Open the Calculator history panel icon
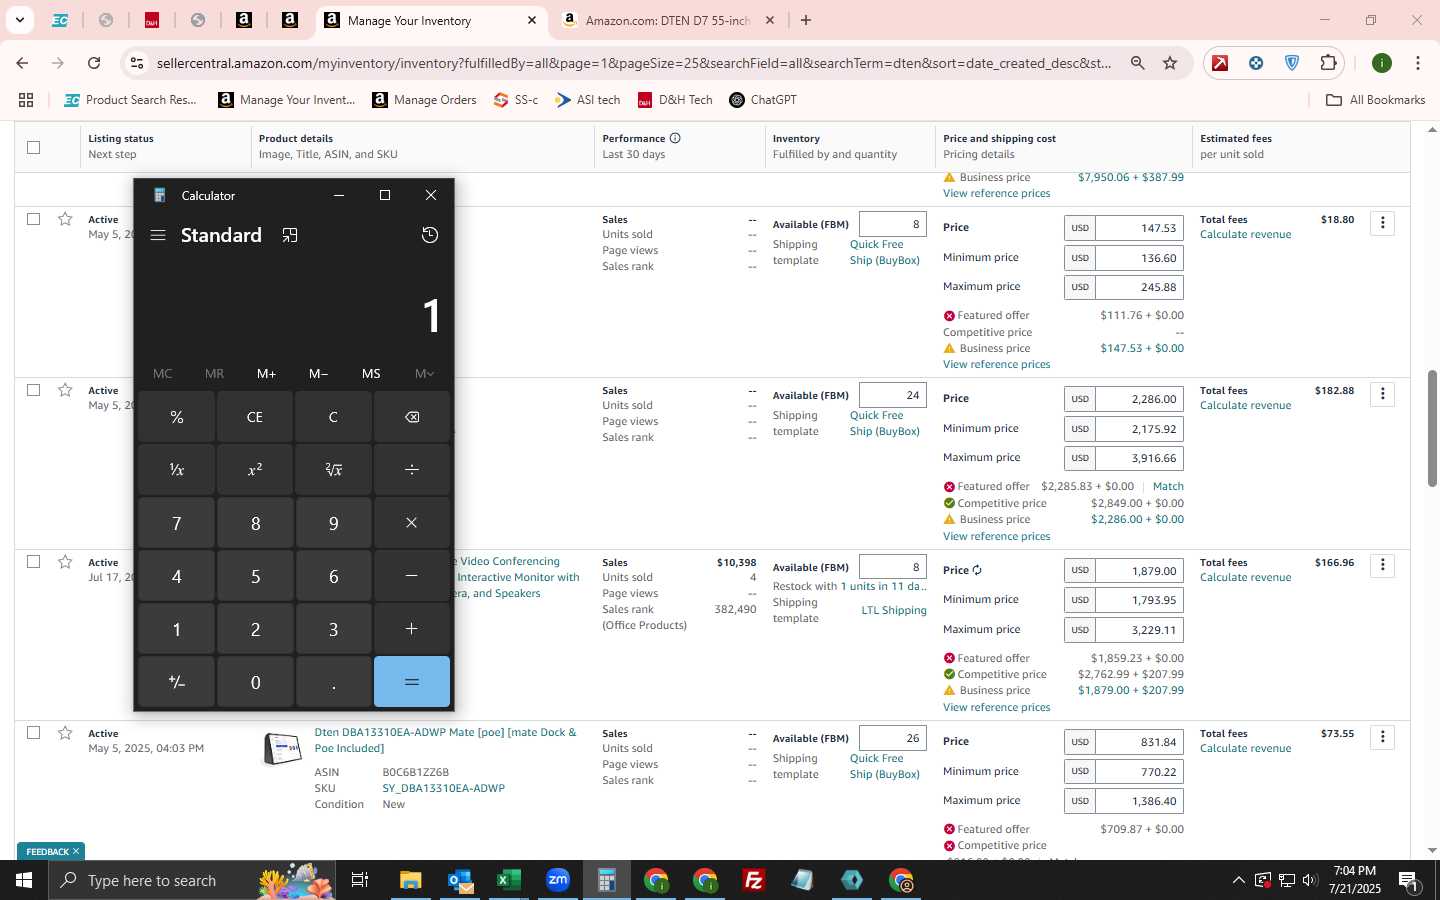This screenshot has width=1440, height=900. pyautogui.click(x=430, y=235)
